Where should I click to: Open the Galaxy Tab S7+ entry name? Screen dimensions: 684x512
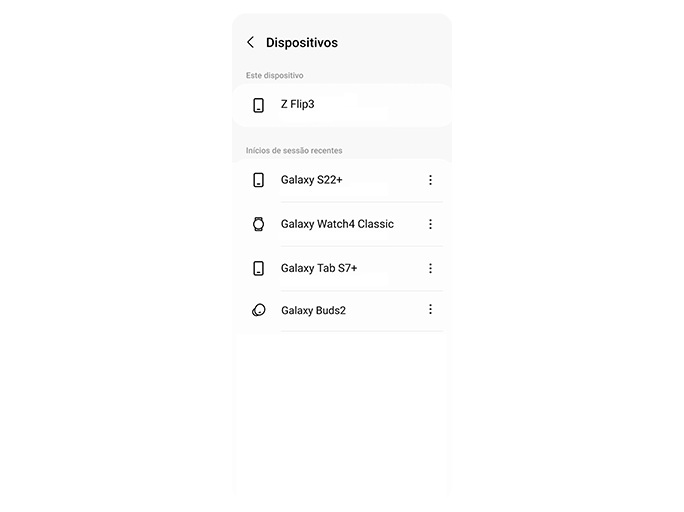pyautogui.click(x=319, y=268)
